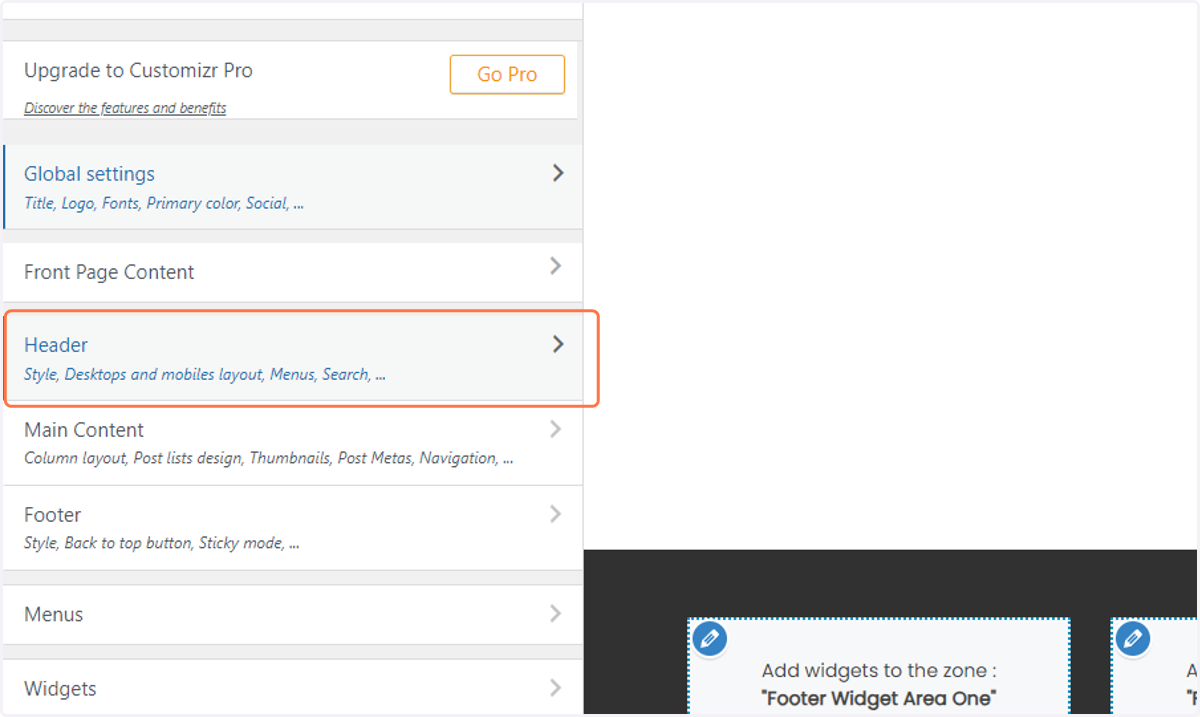Click 'Title, Logo, Fonts, Primary color, Social' description
The width and height of the screenshot is (1200, 717).
point(164,203)
